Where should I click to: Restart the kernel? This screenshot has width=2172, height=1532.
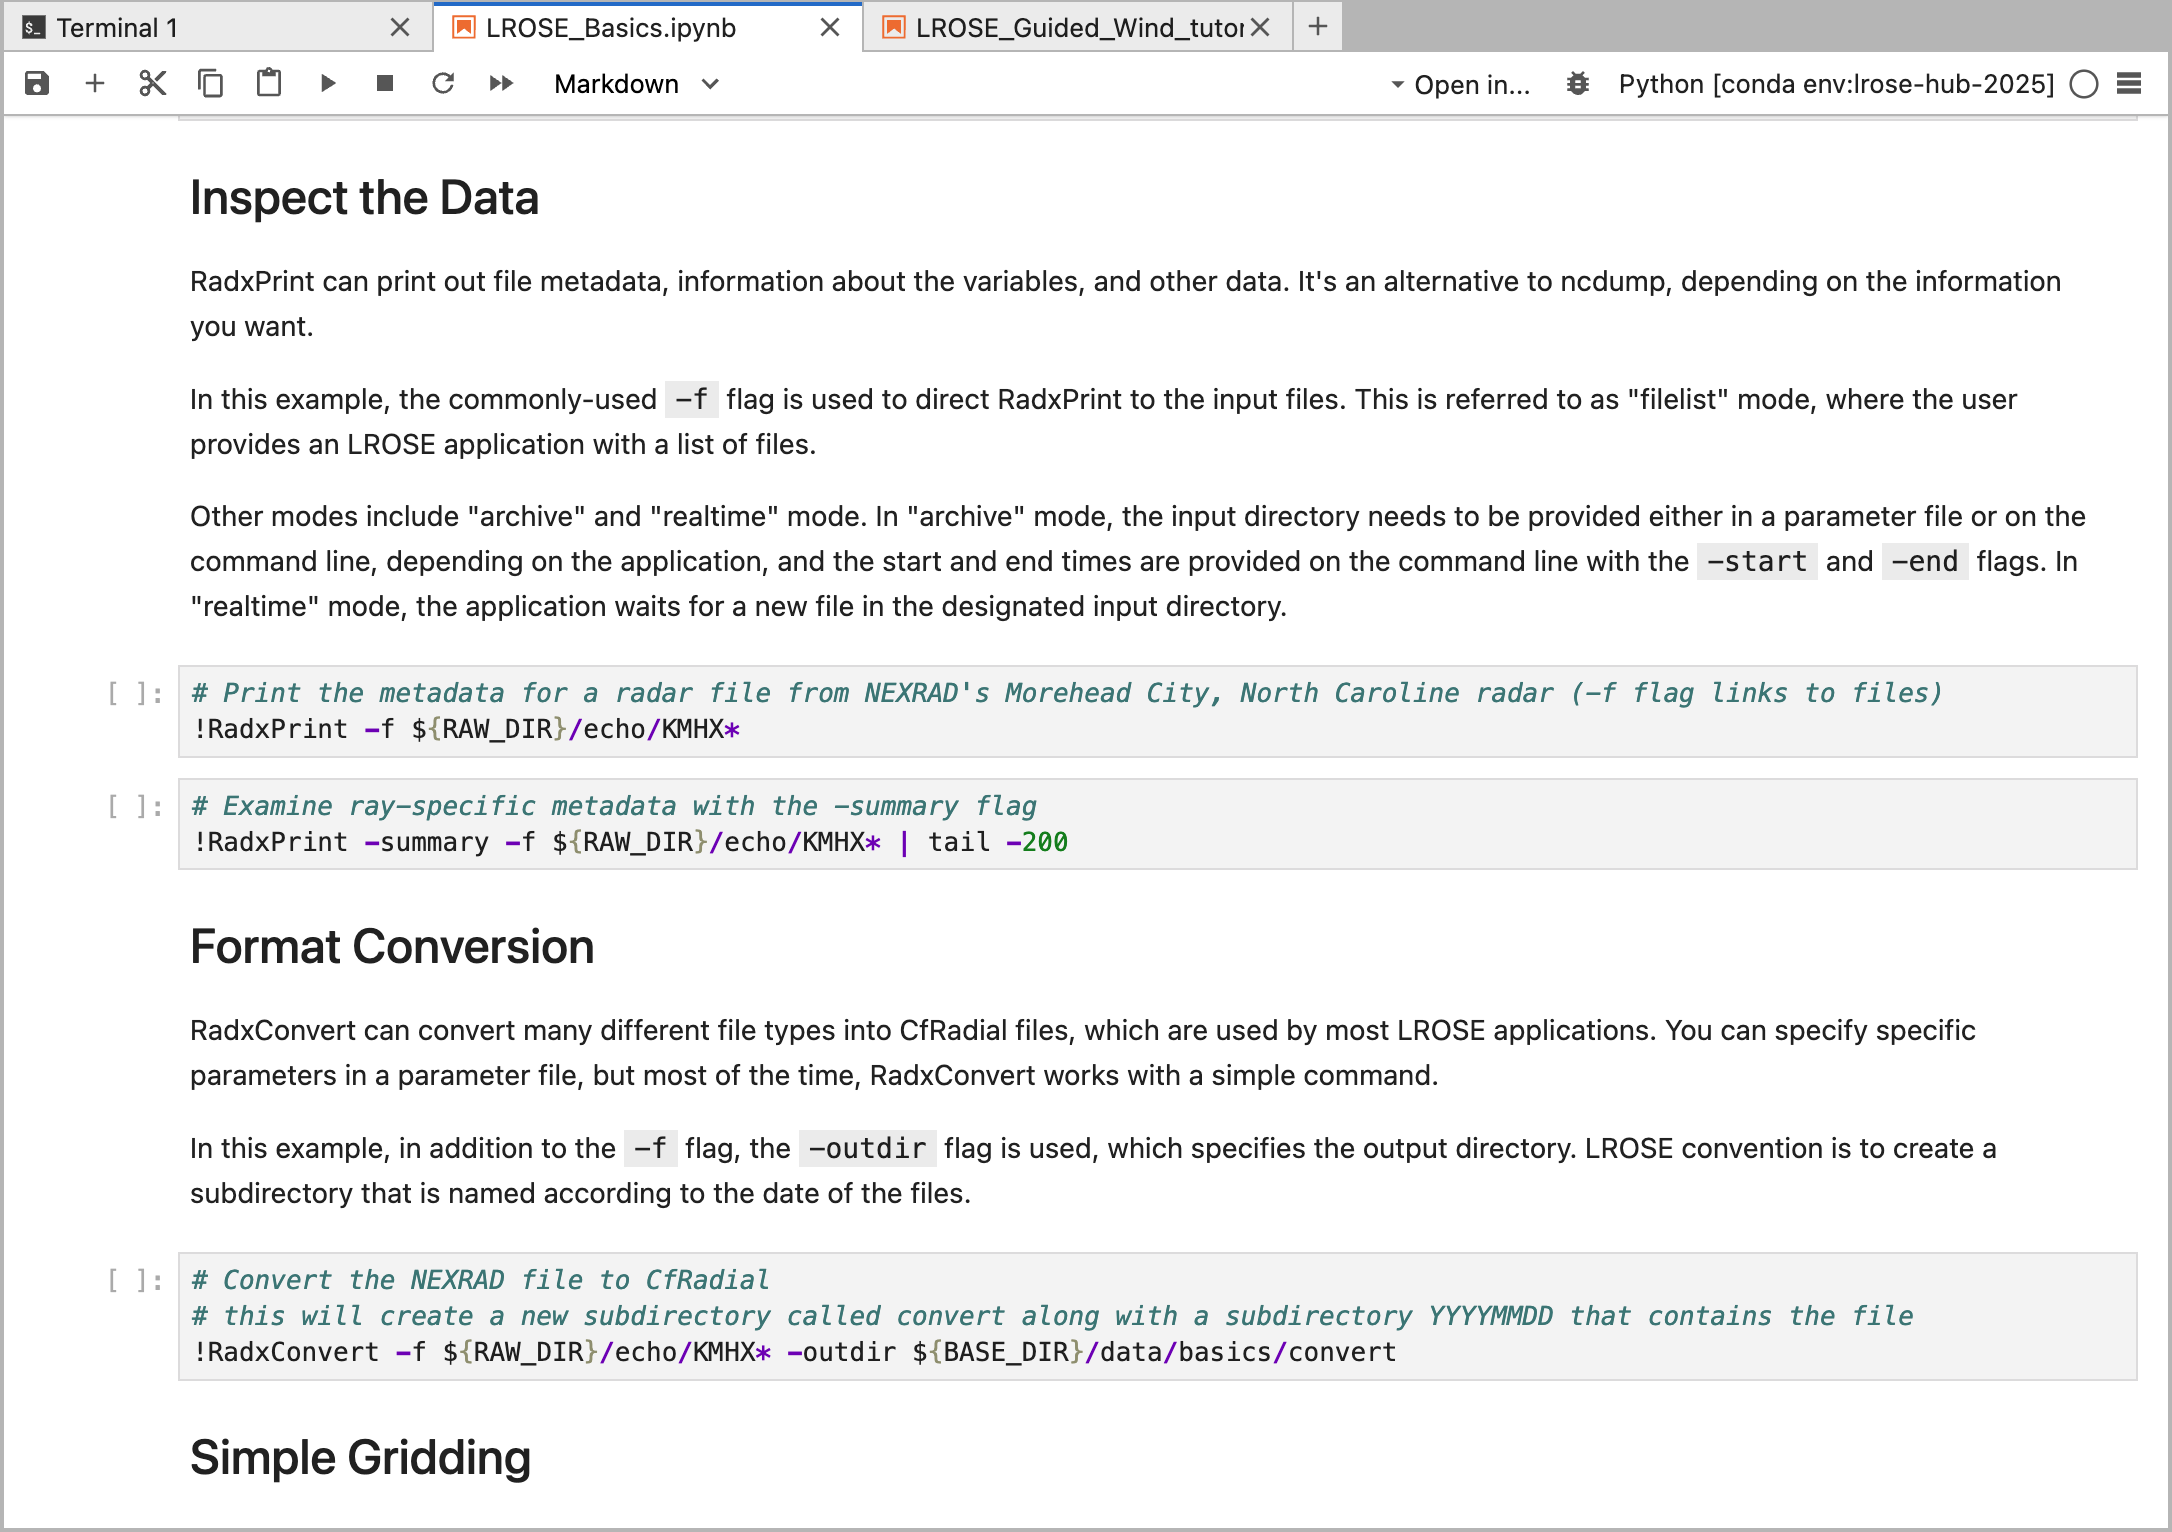pyautogui.click(x=443, y=84)
